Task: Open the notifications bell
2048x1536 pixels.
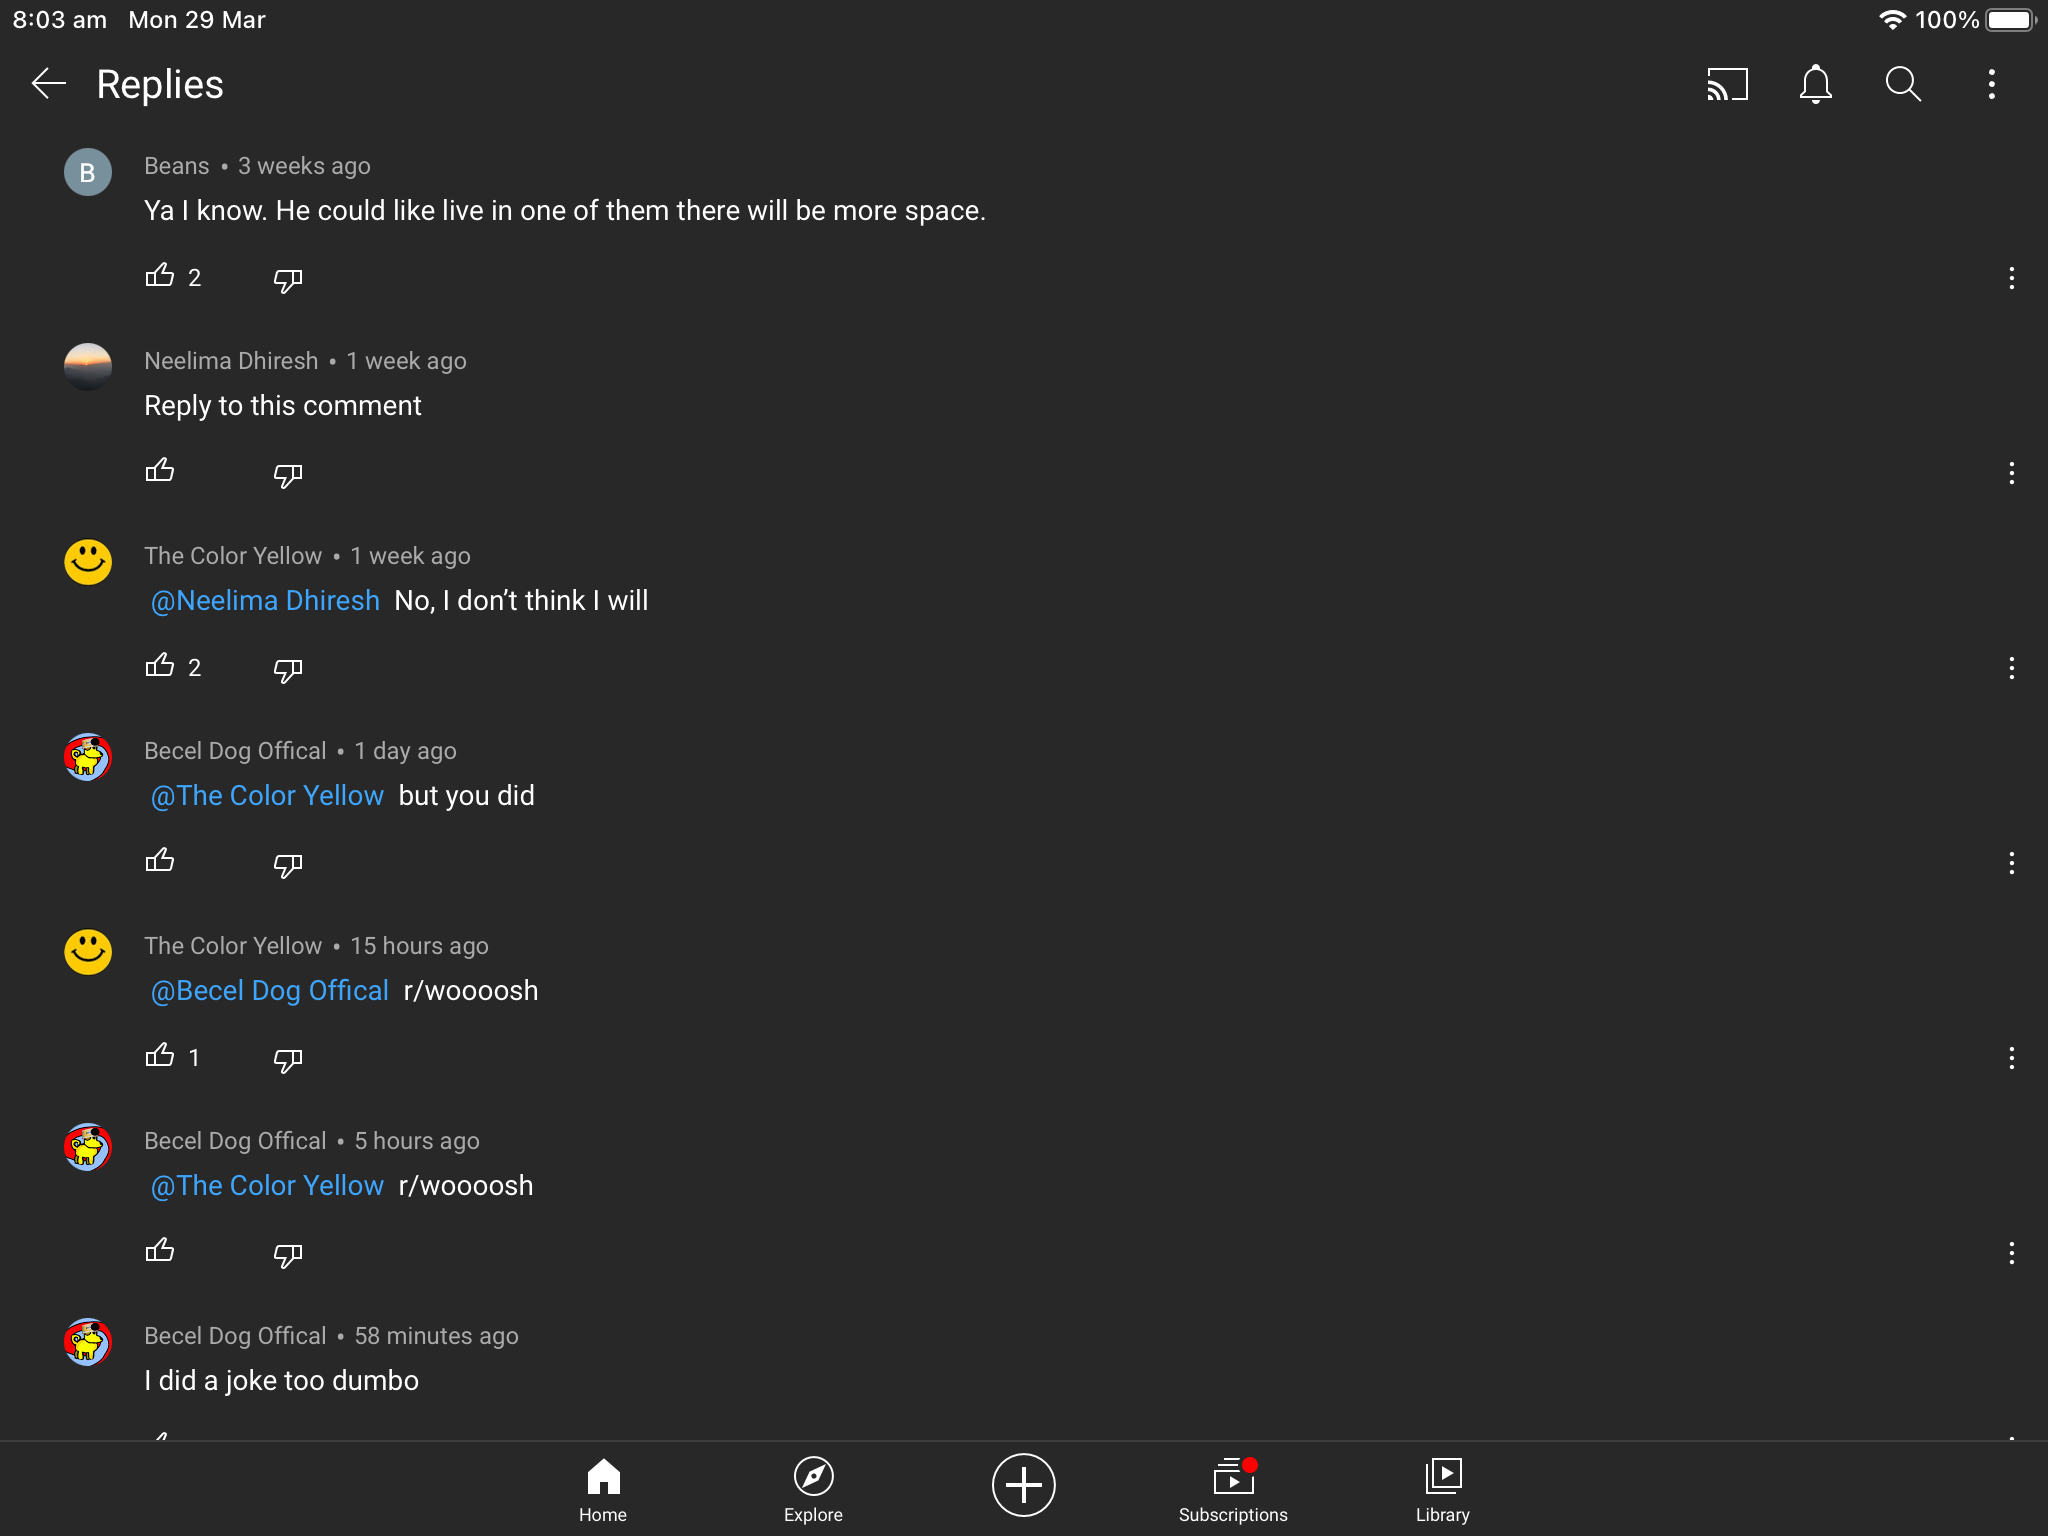Action: coord(1816,84)
